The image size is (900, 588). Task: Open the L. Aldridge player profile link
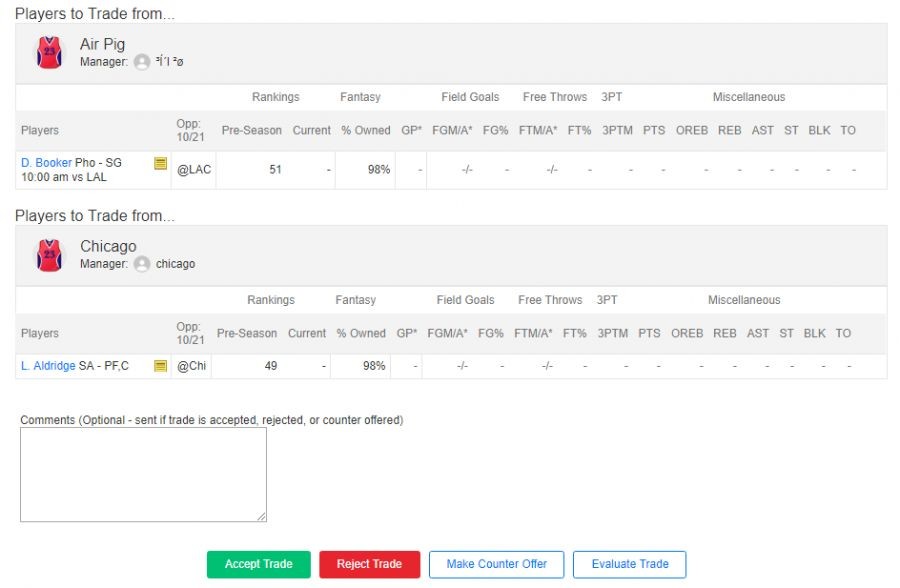pyautogui.click(x=48, y=366)
